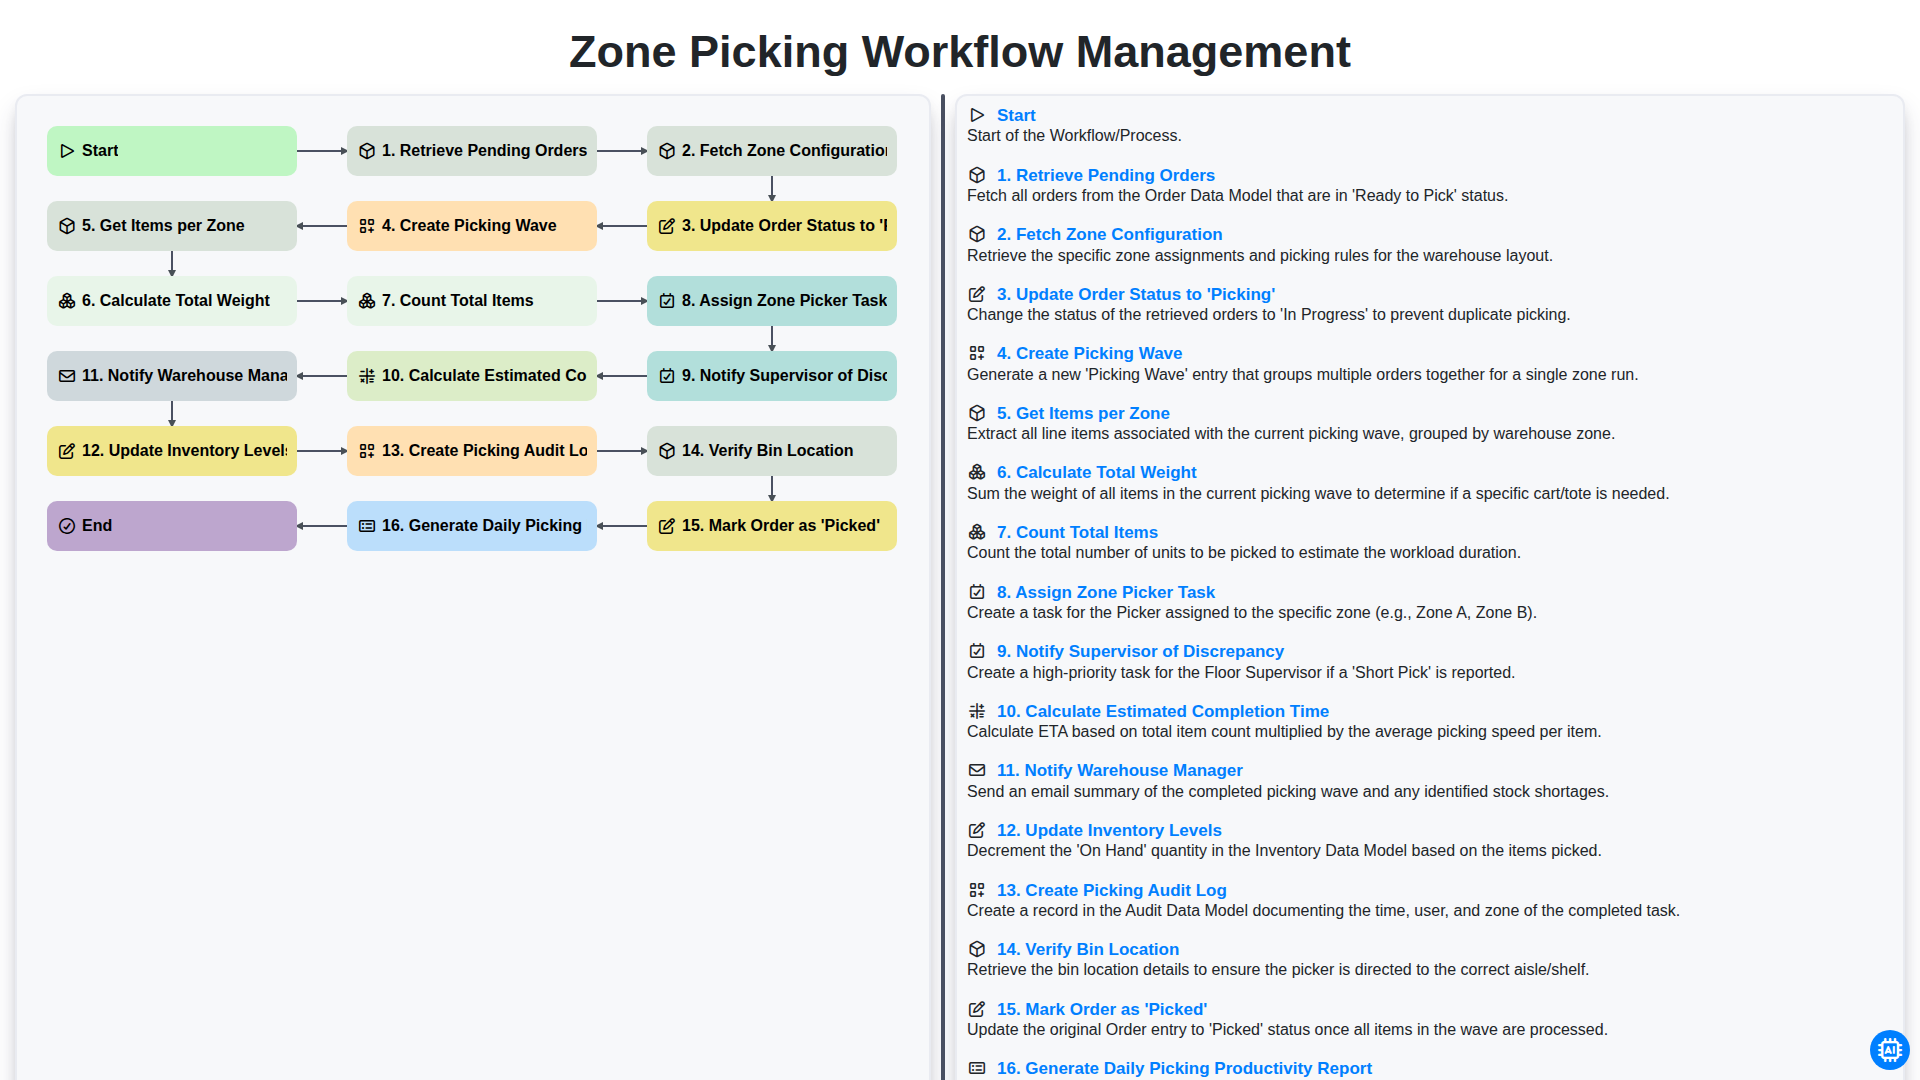The height and width of the screenshot is (1080, 1920).
Task: Click the cube icon in Verify Bin Location node
Action: click(667, 451)
